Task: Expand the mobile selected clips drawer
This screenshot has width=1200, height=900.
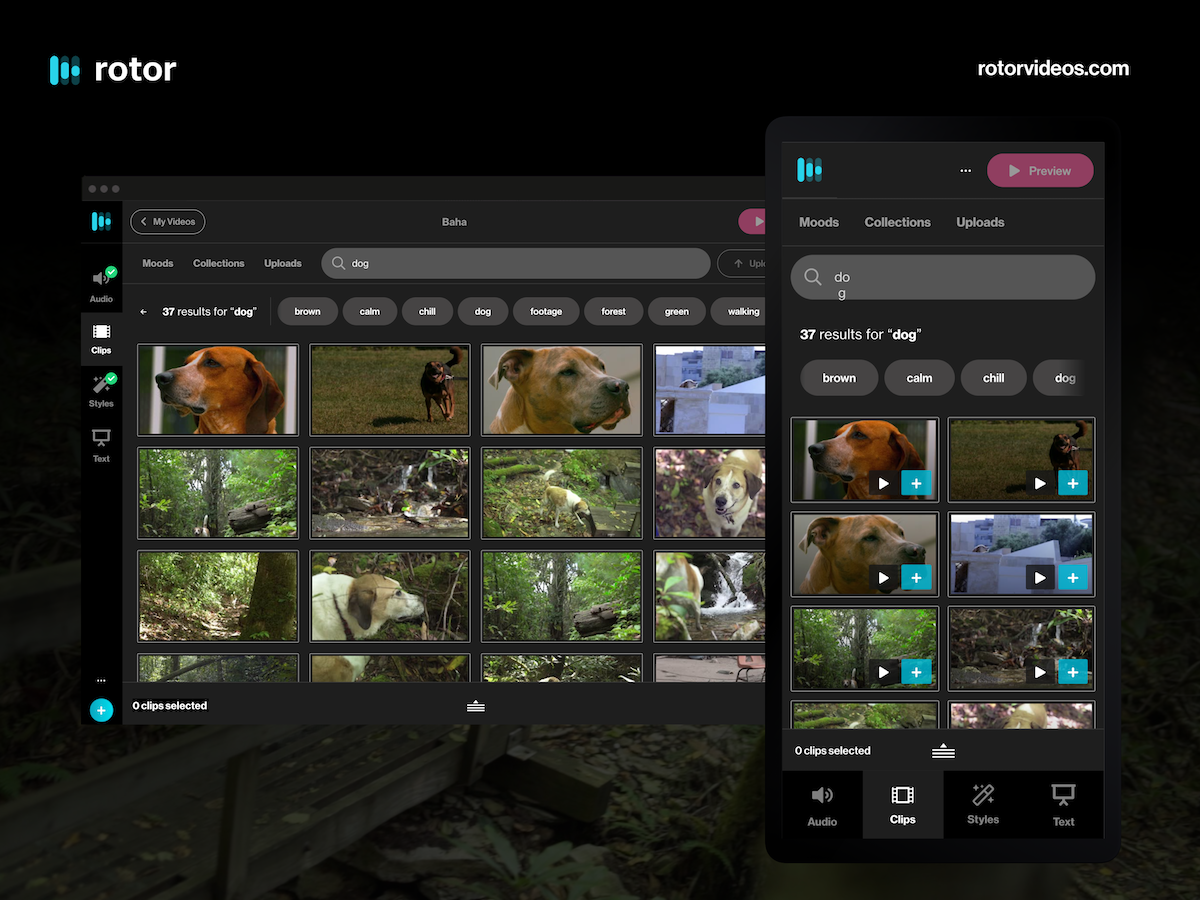Action: point(943,751)
